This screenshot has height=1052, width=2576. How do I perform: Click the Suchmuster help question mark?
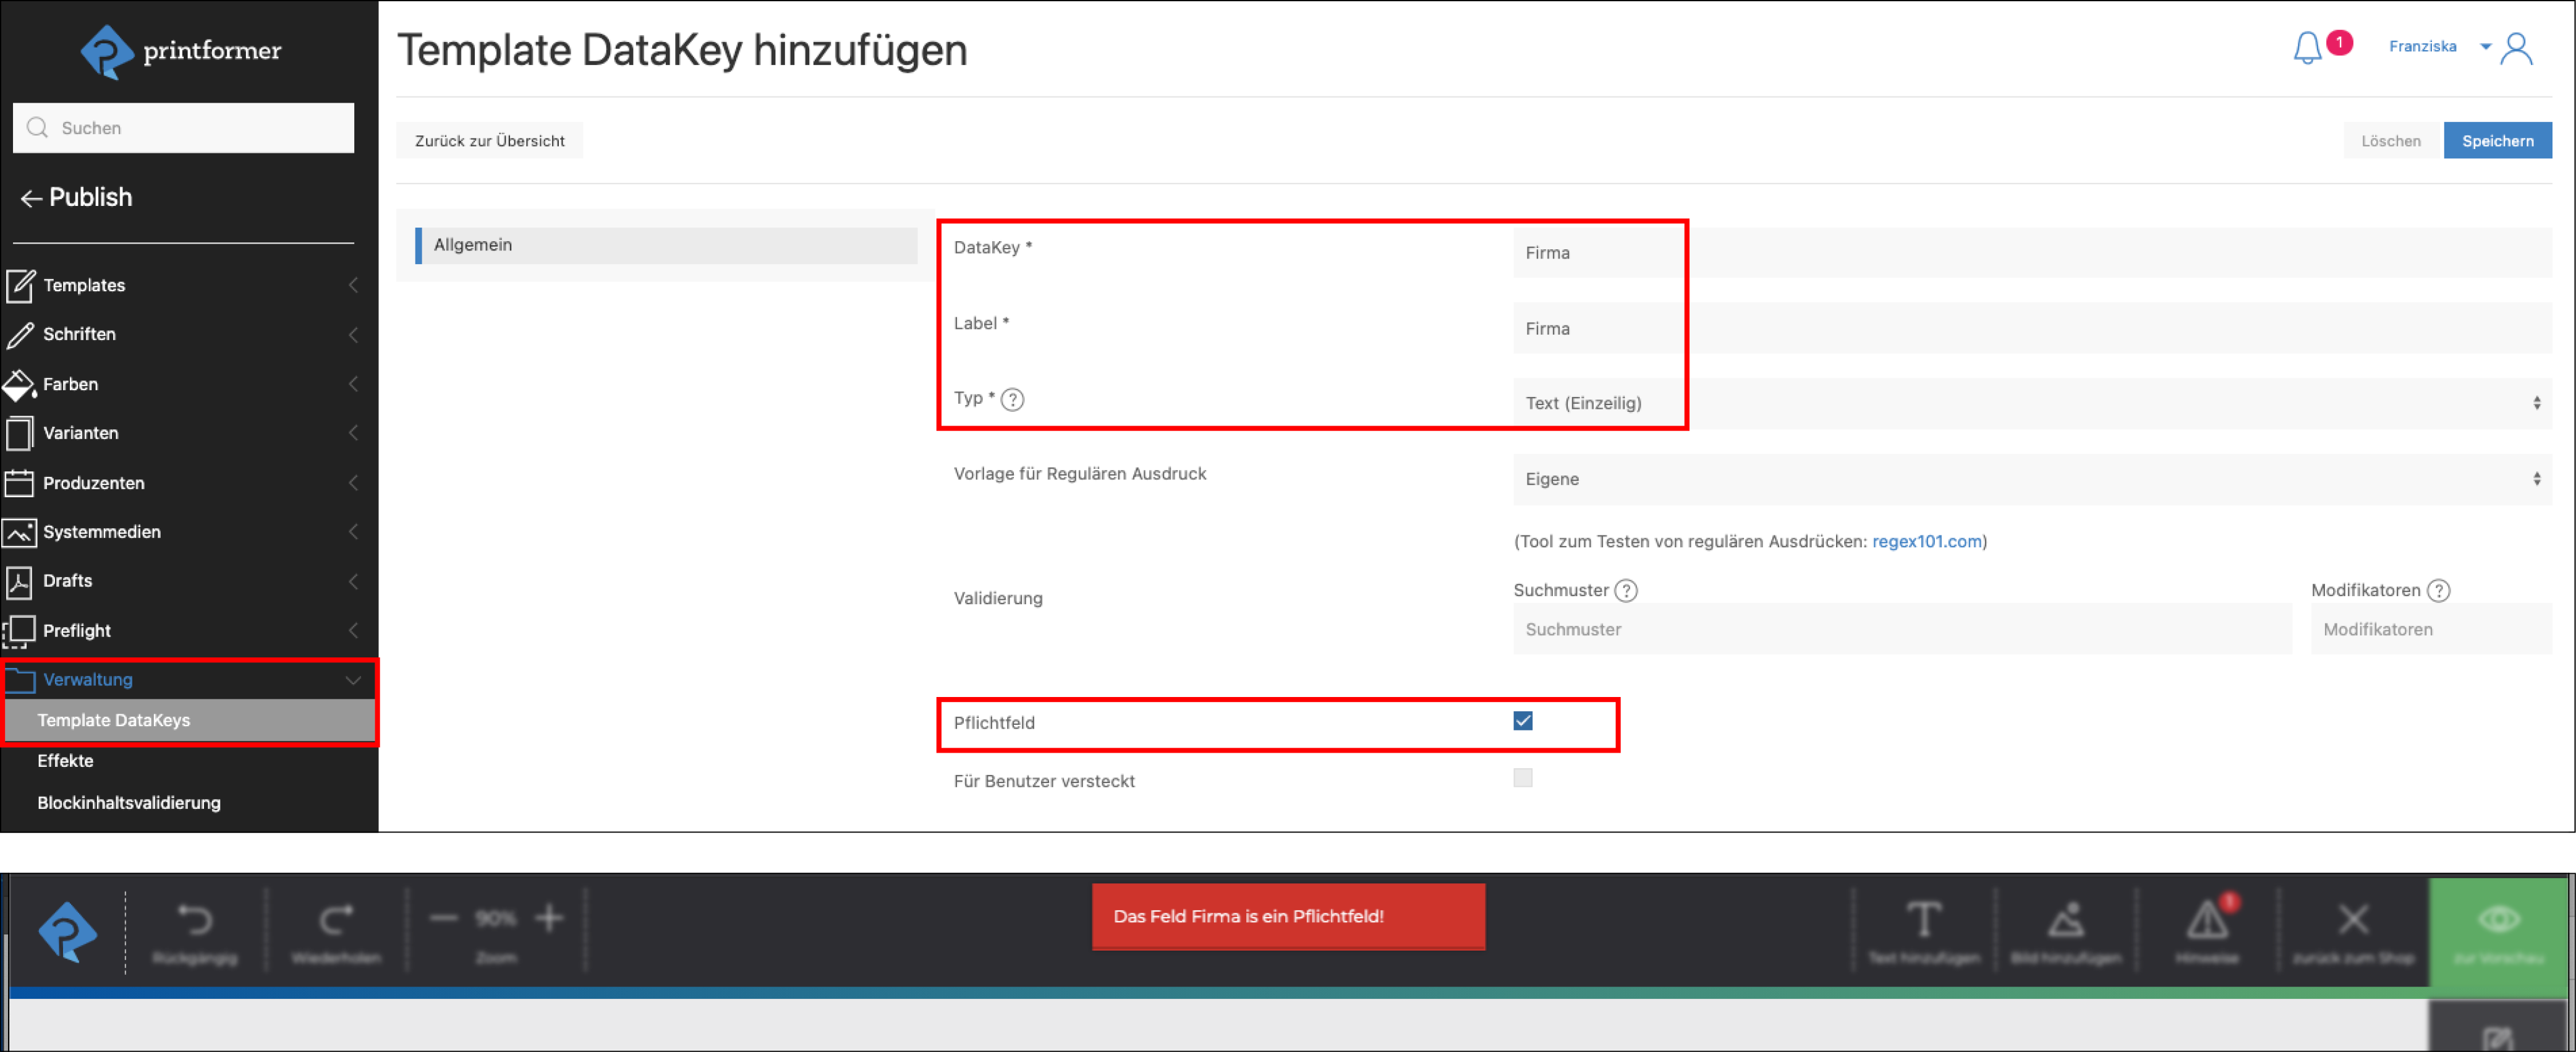(1626, 590)
